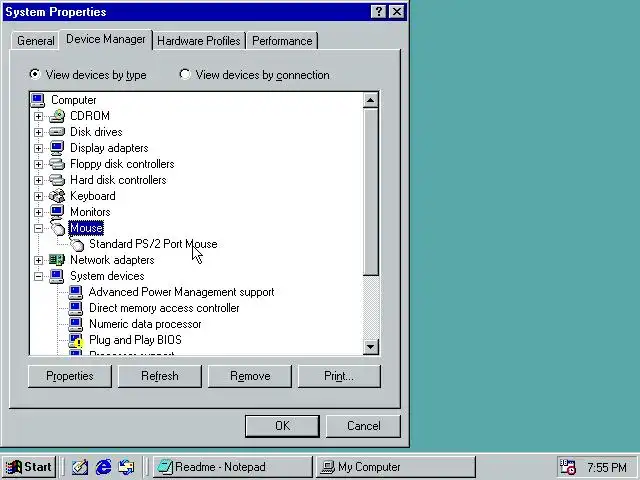
Task: Select the Numeric data processor entry
Action: coord(145,324)
